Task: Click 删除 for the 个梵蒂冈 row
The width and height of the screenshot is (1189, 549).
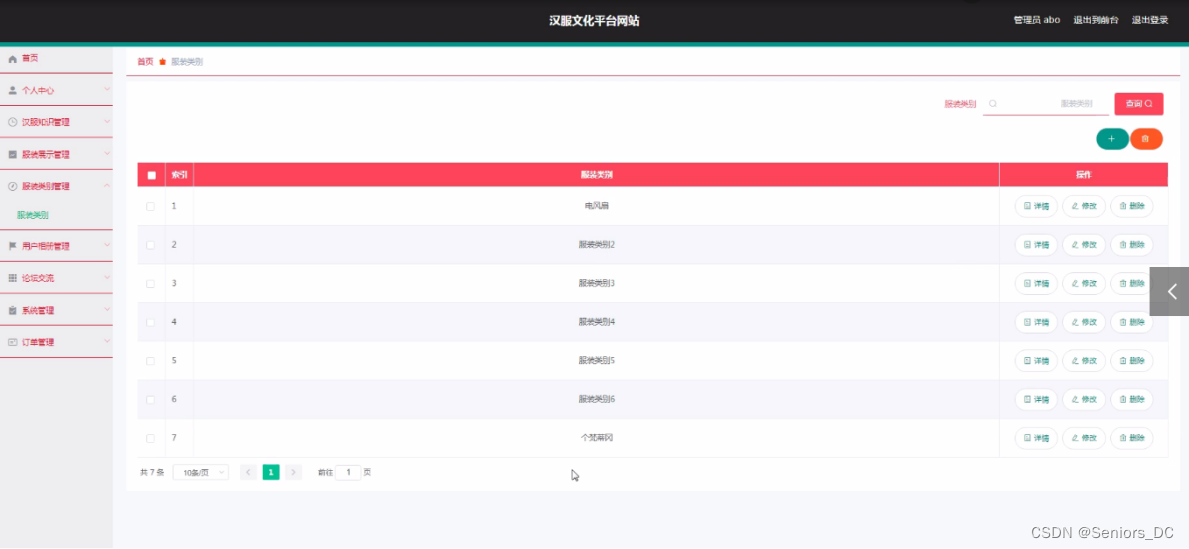Action: point(1131,438)
